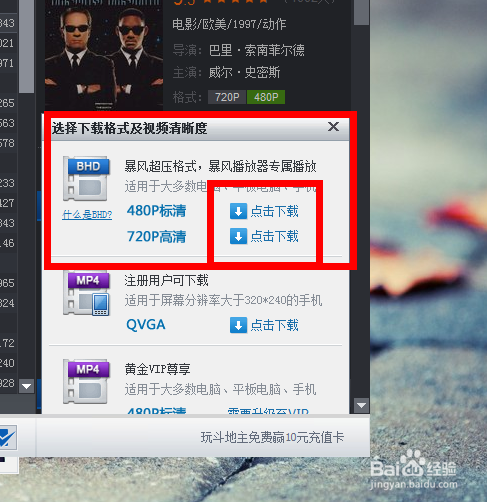Click director name 巴里·索南菲尔德
The image size is (487, 502).
(x=257, y=50)
